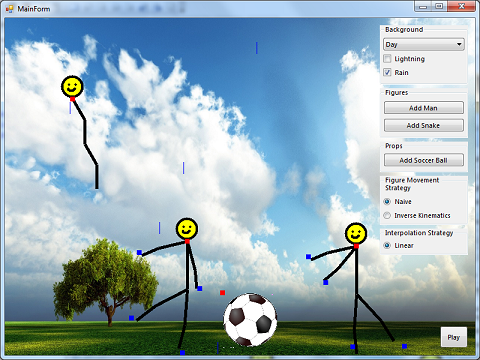Viewport: 480px width, 360px height.
Task: Select the right man's straight leg foot handle
Action: 353,347
